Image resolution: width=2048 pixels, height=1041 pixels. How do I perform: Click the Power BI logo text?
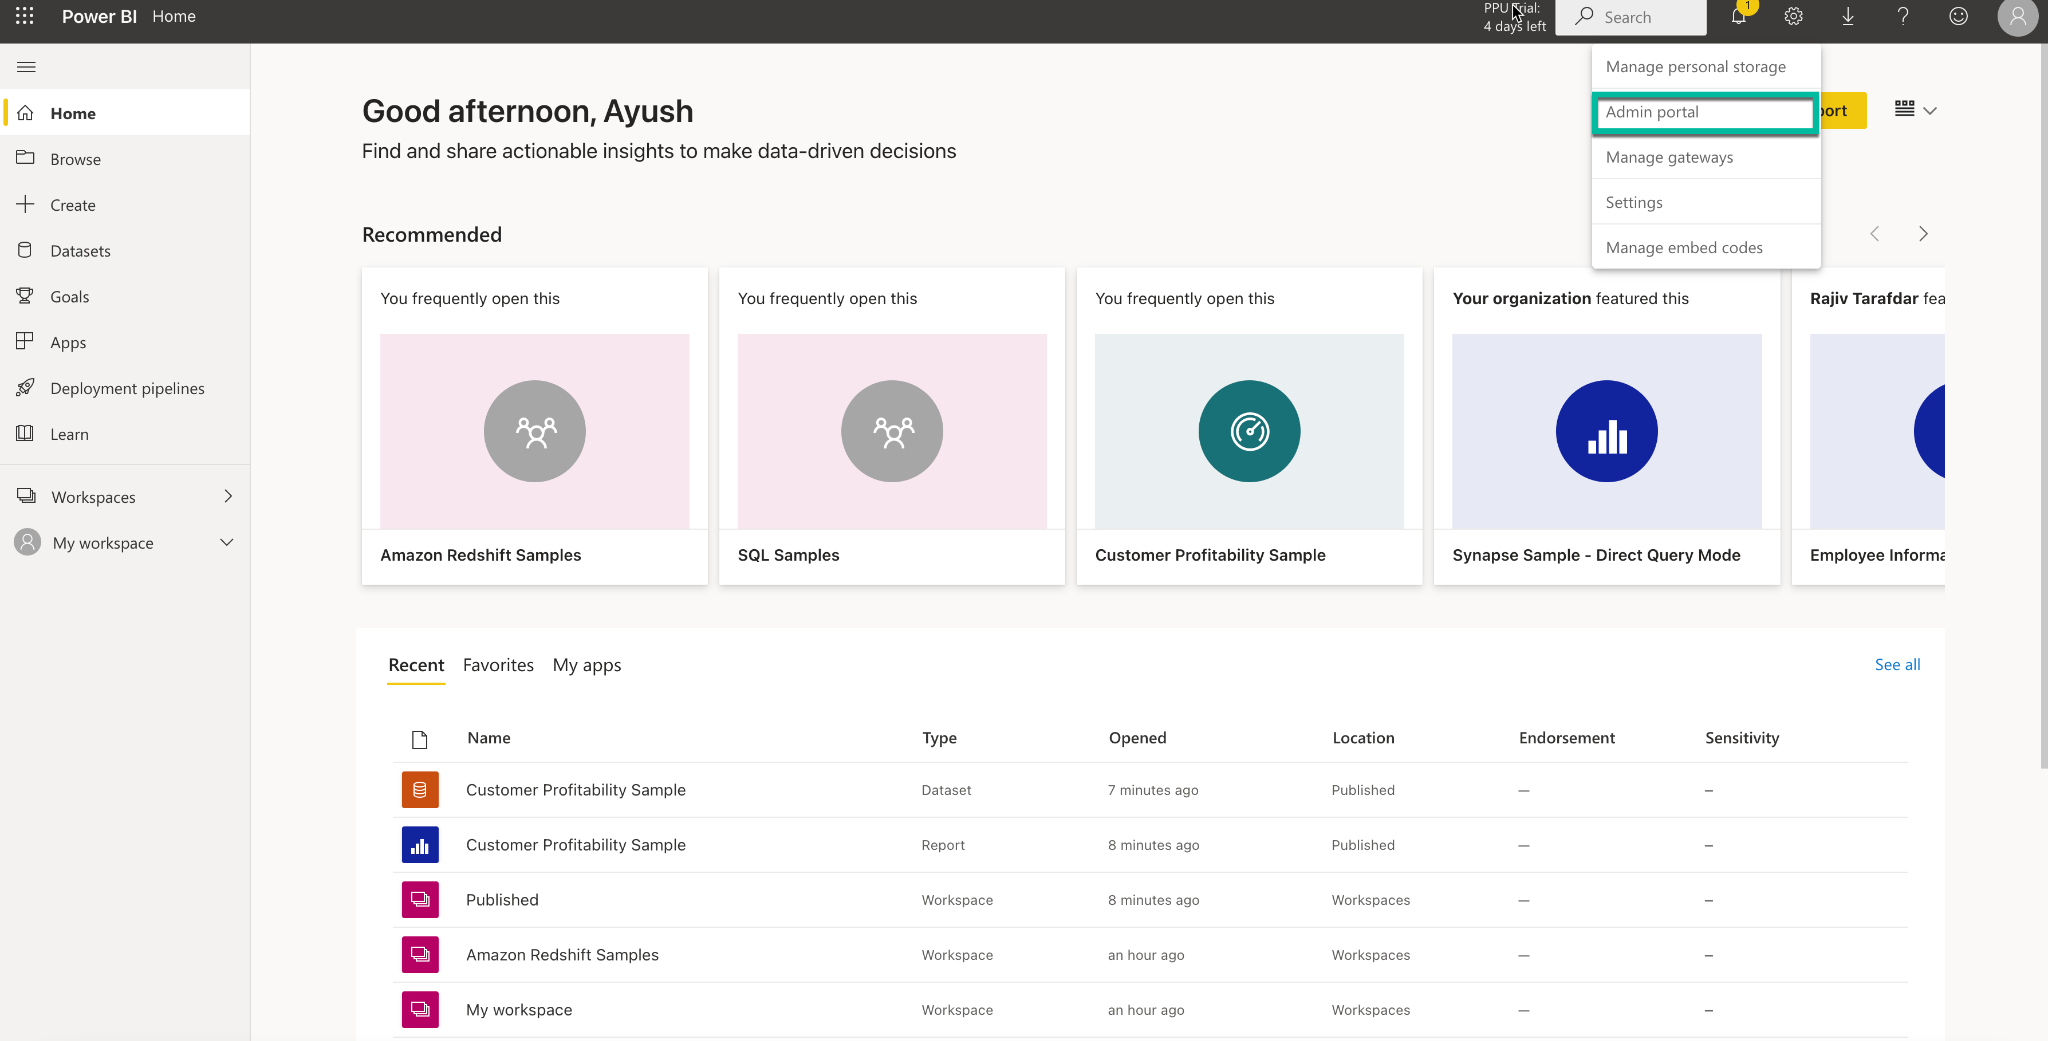click(x=99, y=16)
